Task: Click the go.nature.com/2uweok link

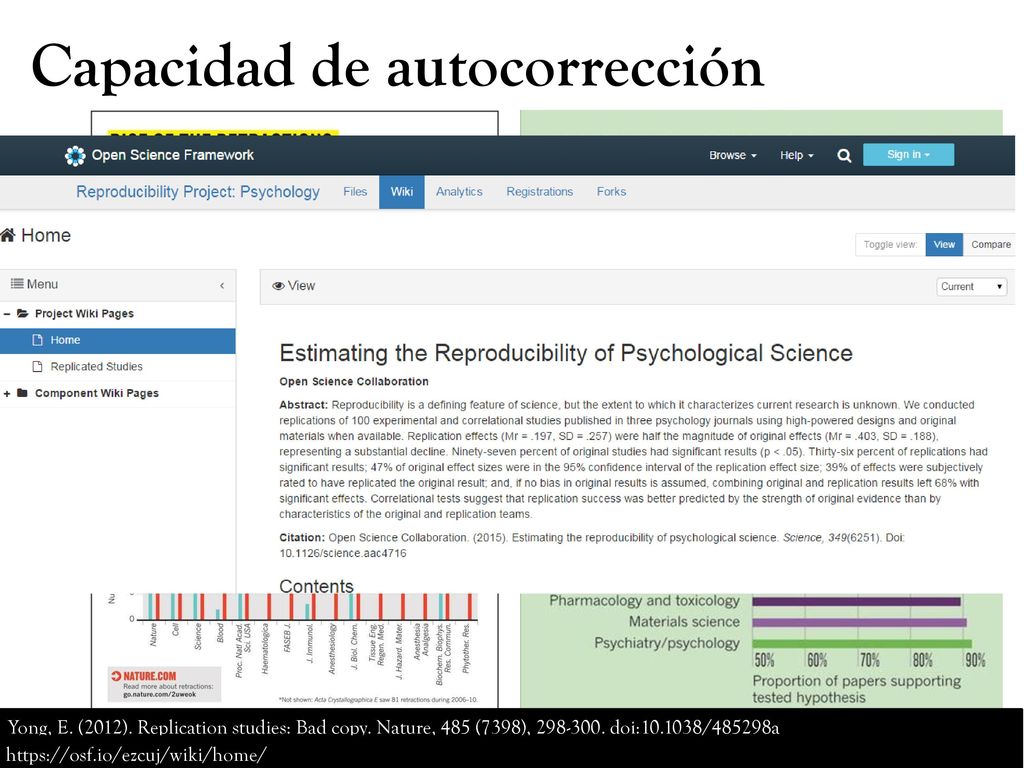Action: (x=159, y=694)
